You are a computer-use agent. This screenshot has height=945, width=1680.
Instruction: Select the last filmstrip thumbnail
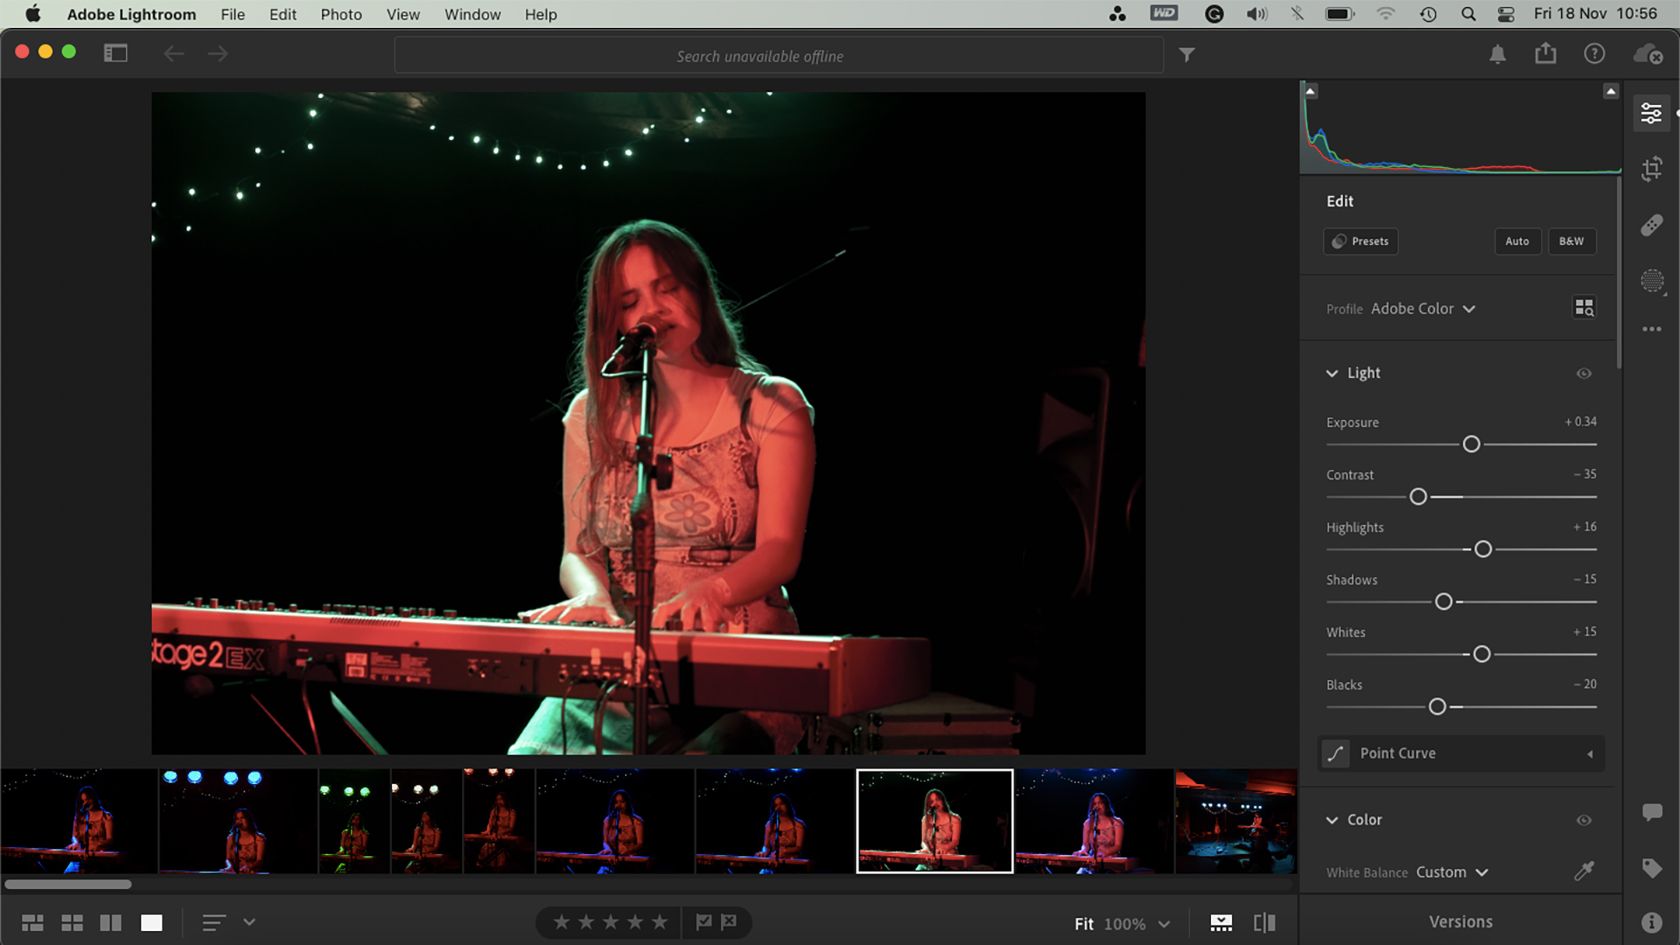click(x=1235, y=821)
